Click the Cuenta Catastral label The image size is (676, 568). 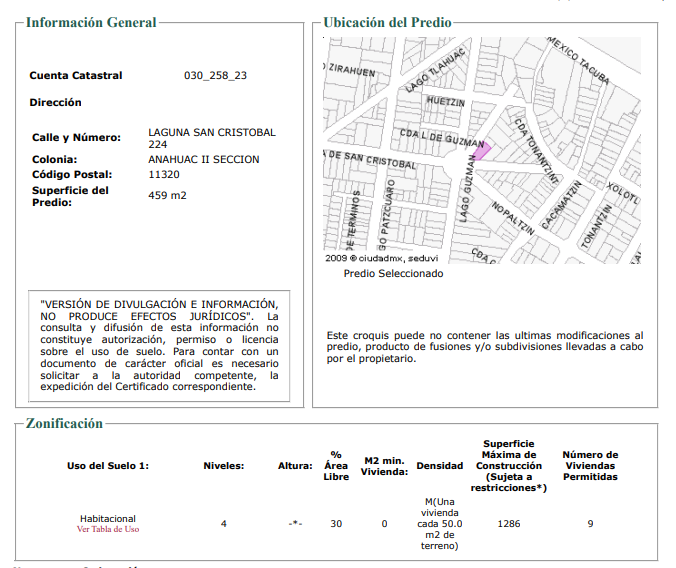76,75
